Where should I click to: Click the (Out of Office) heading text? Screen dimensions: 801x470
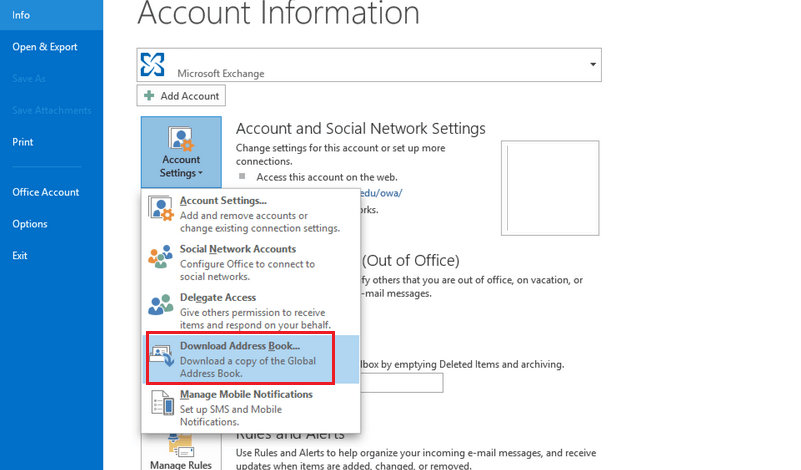pyautogui.click(x=411, y=261)
